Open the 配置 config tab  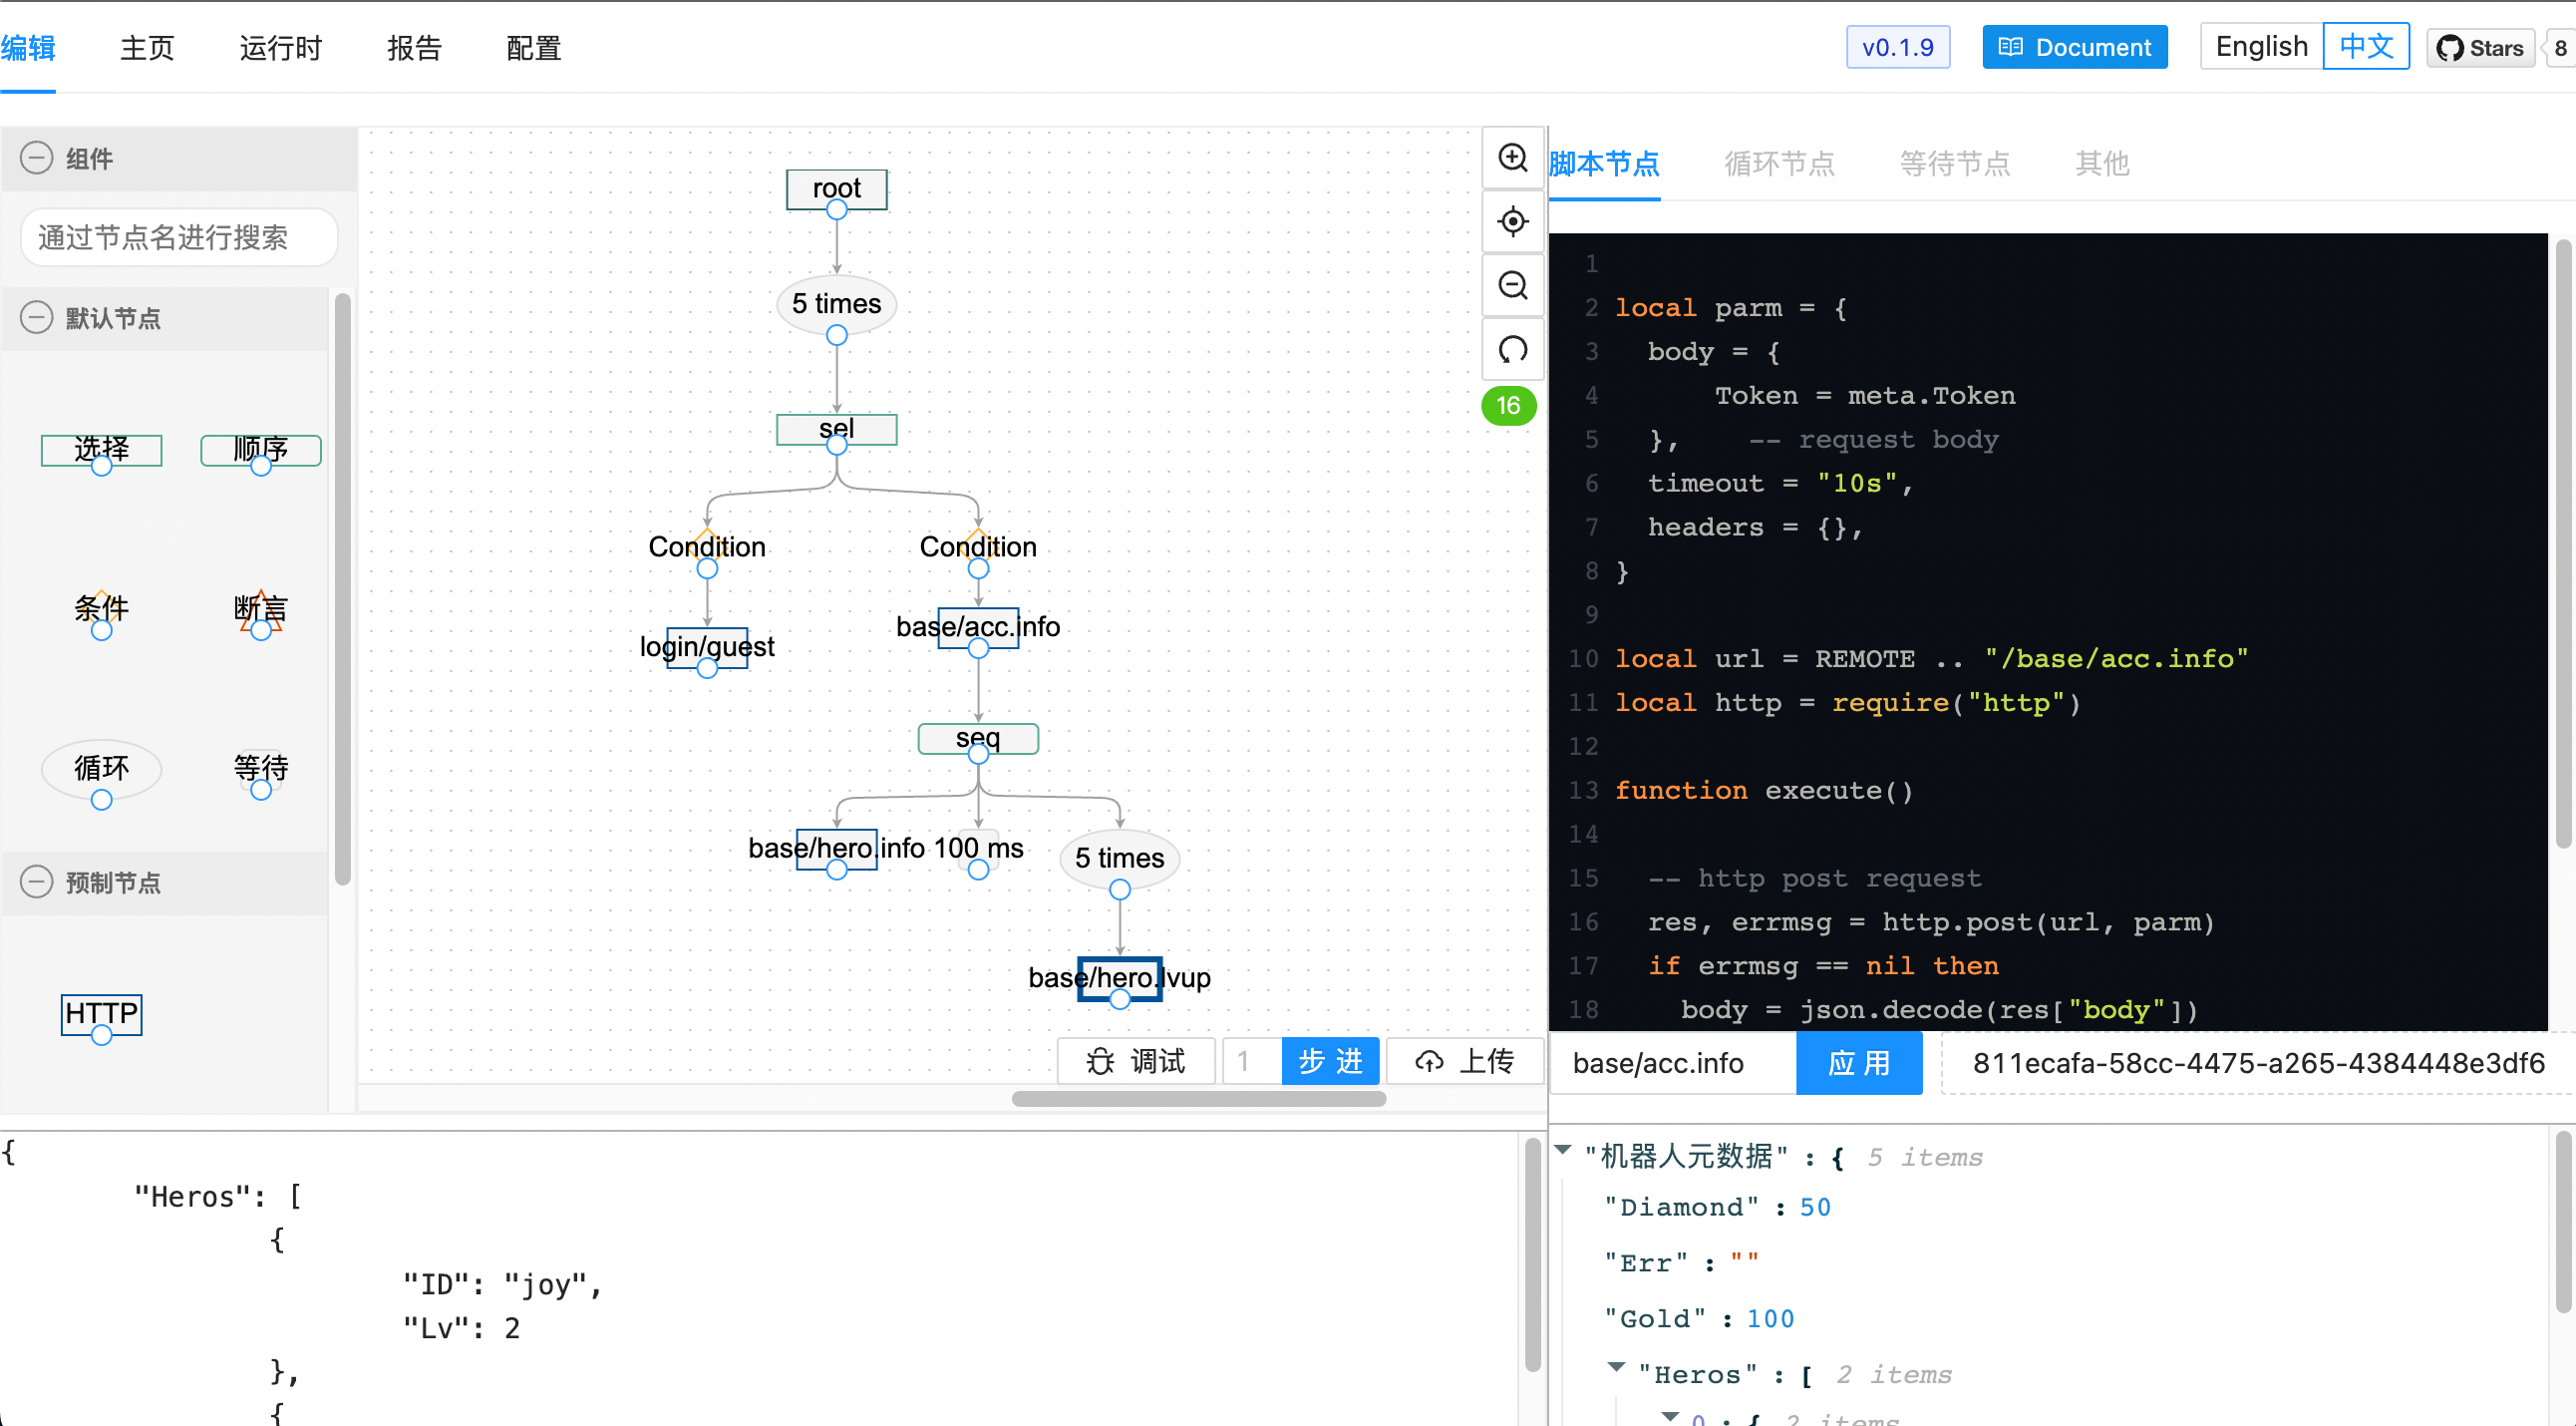(x=533, y=48)
